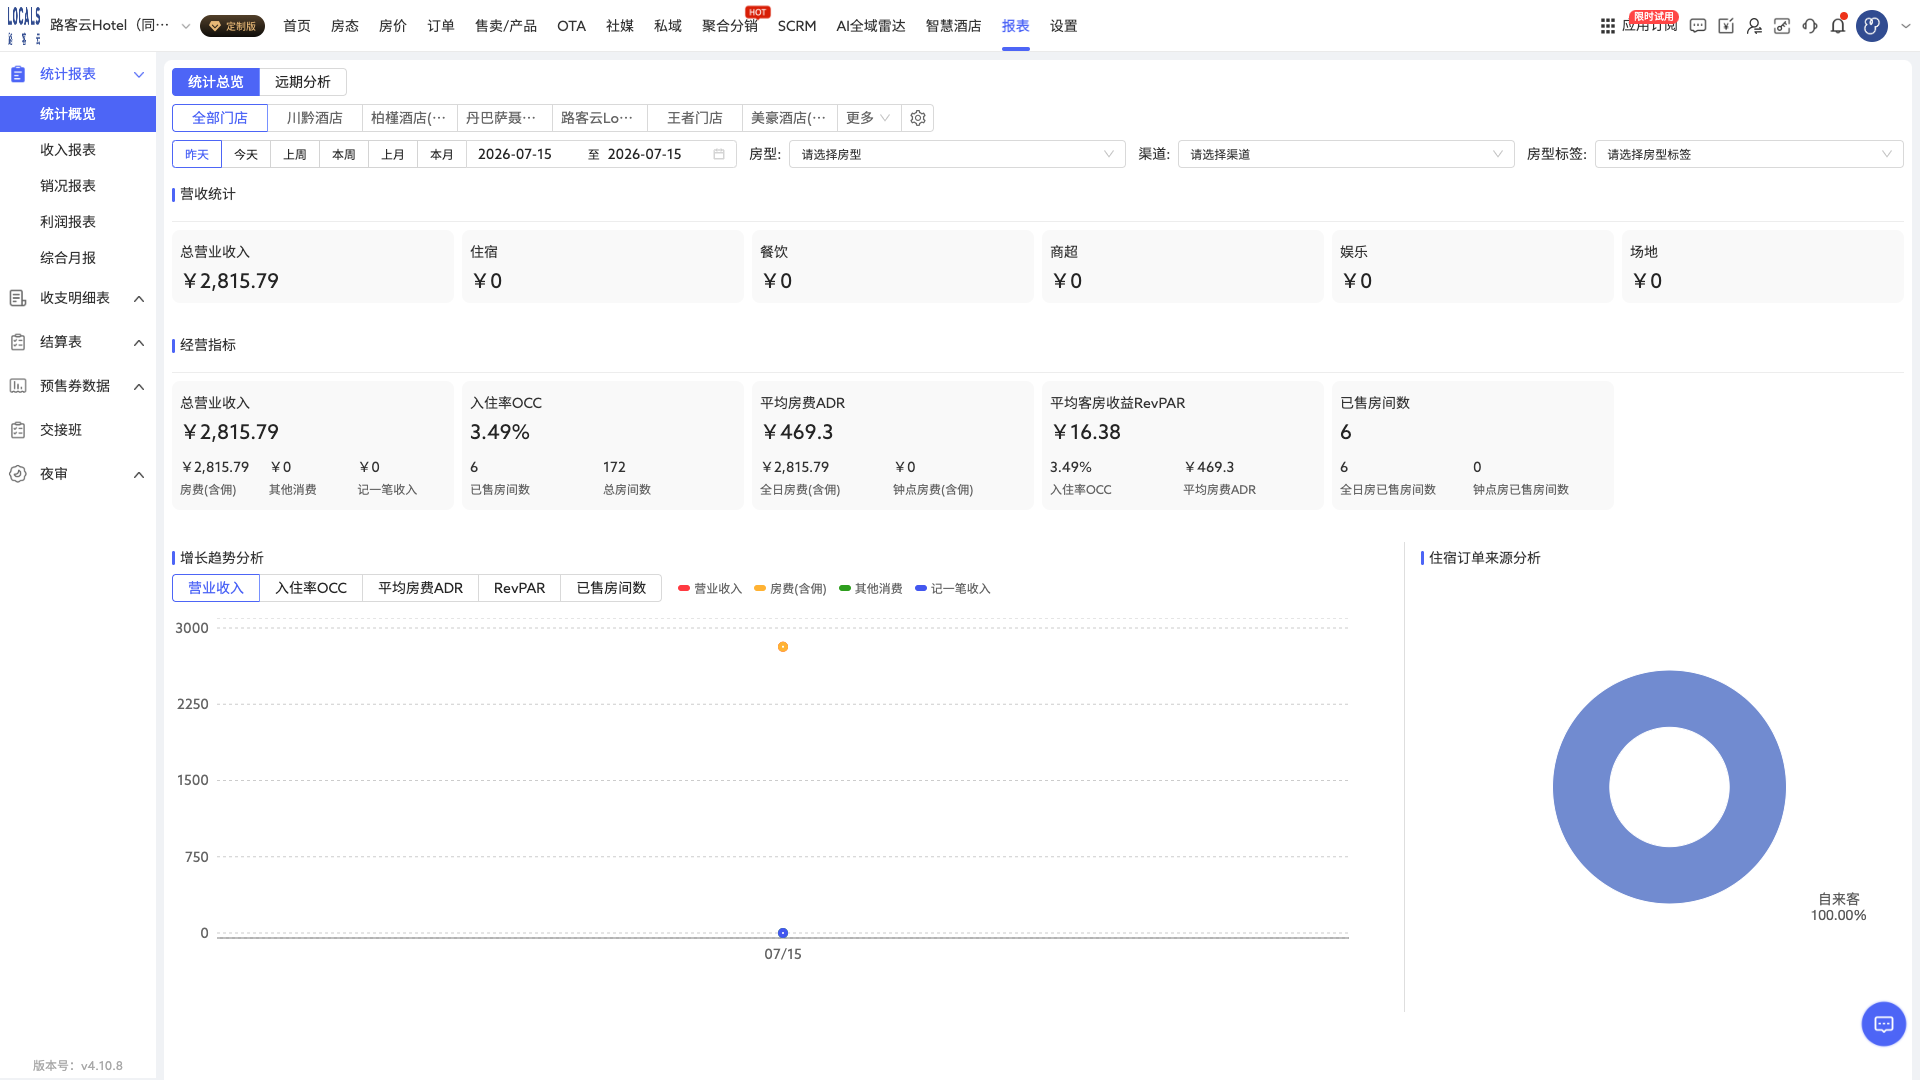The width and height of the screenshot is (1920, 1080).
Task: Select the 本月 date preset
Action: click(442, 154)
